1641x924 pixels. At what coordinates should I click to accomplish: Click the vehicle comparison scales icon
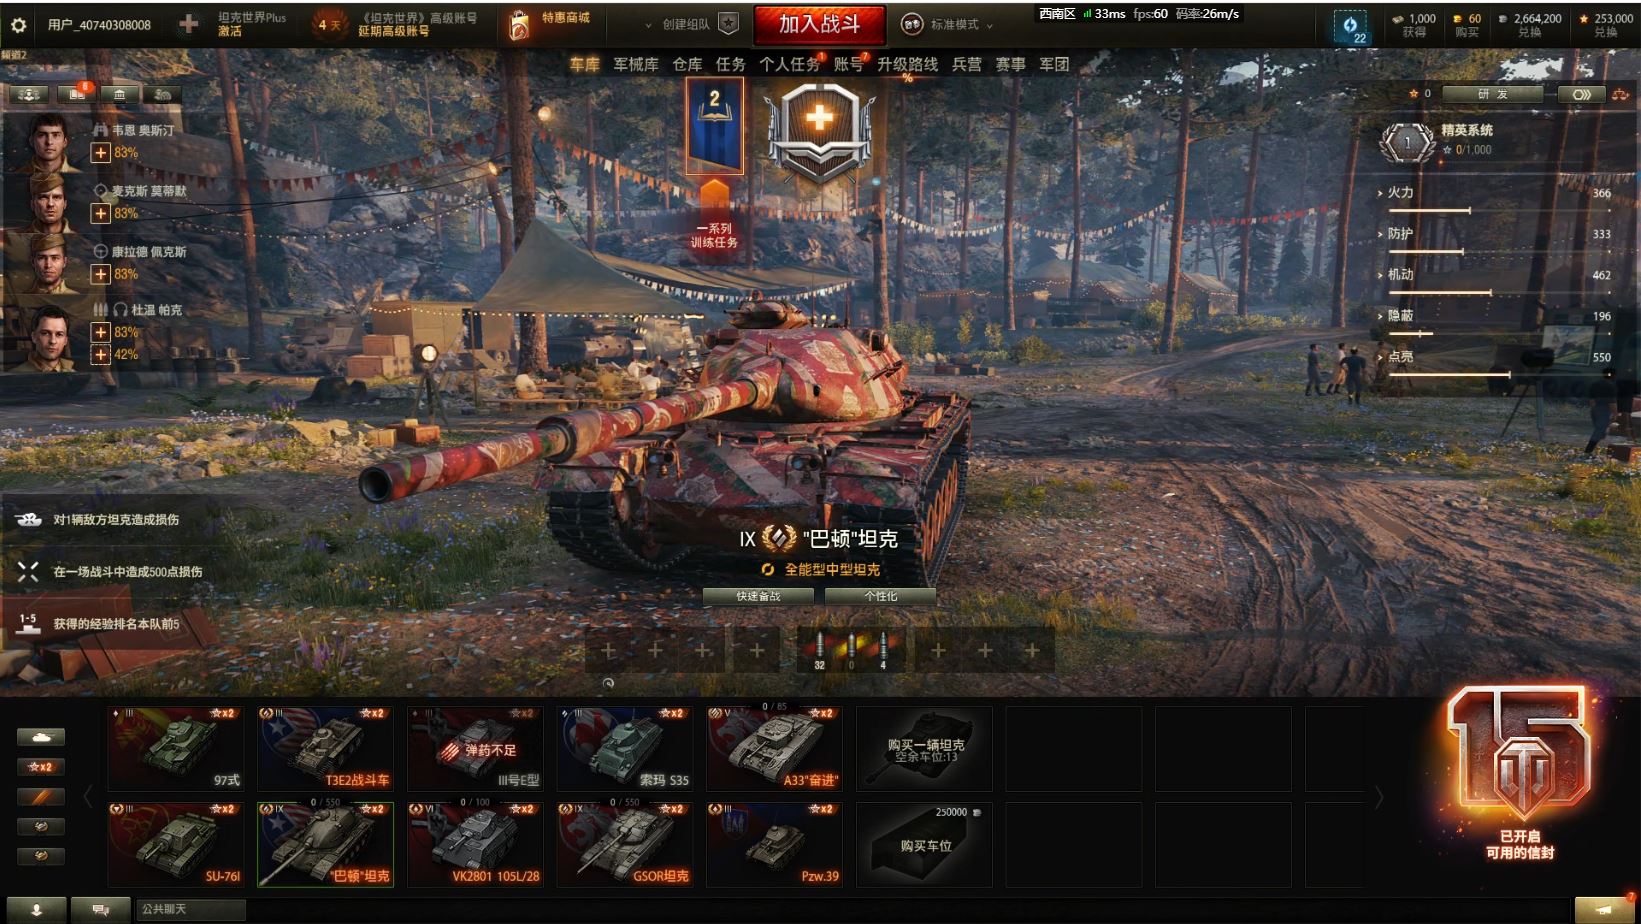(x=1620, y=94)
